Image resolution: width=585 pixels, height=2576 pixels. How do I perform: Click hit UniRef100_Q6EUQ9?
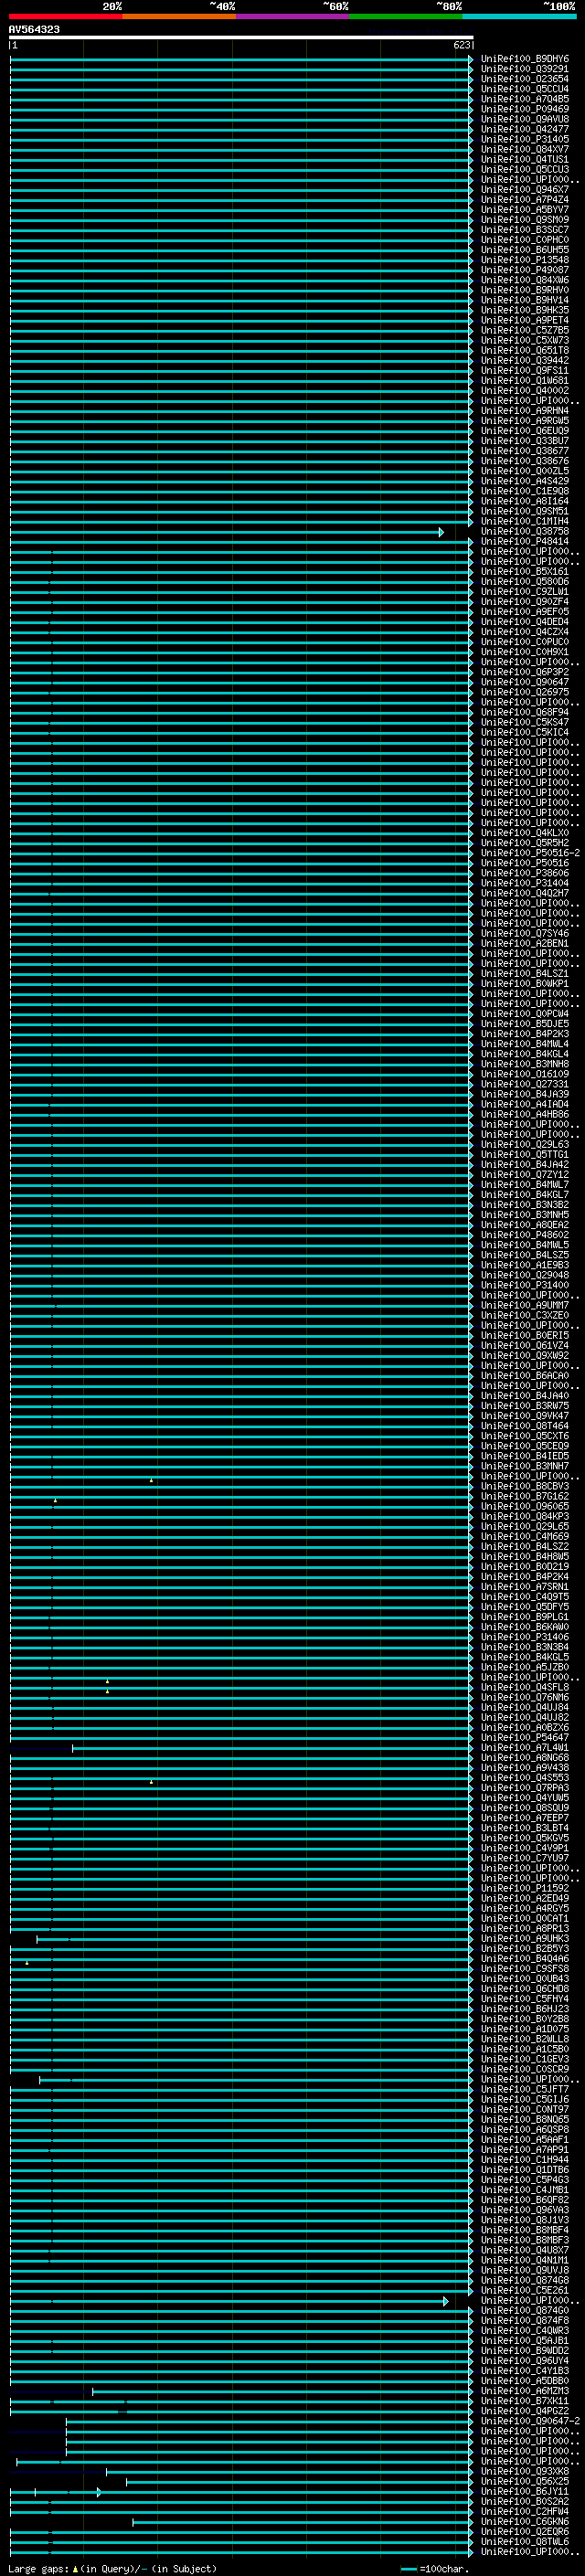[525, 431]
